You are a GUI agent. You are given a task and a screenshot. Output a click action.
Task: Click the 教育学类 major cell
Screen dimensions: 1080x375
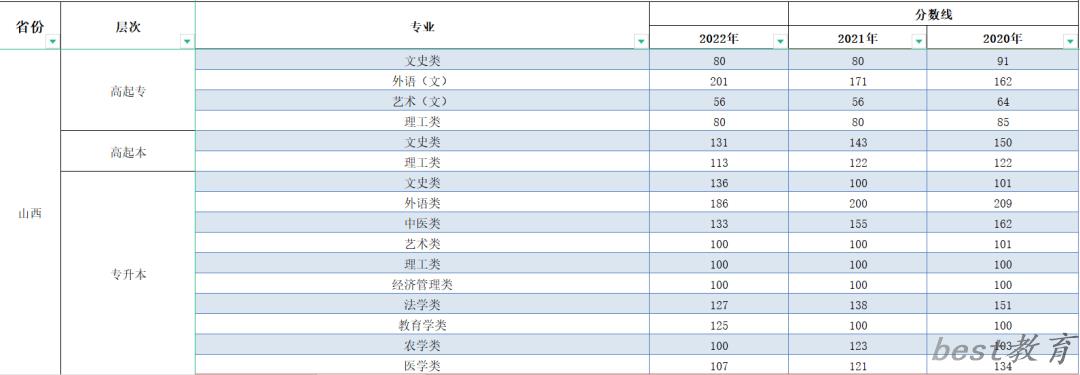[x=422, y=325]
